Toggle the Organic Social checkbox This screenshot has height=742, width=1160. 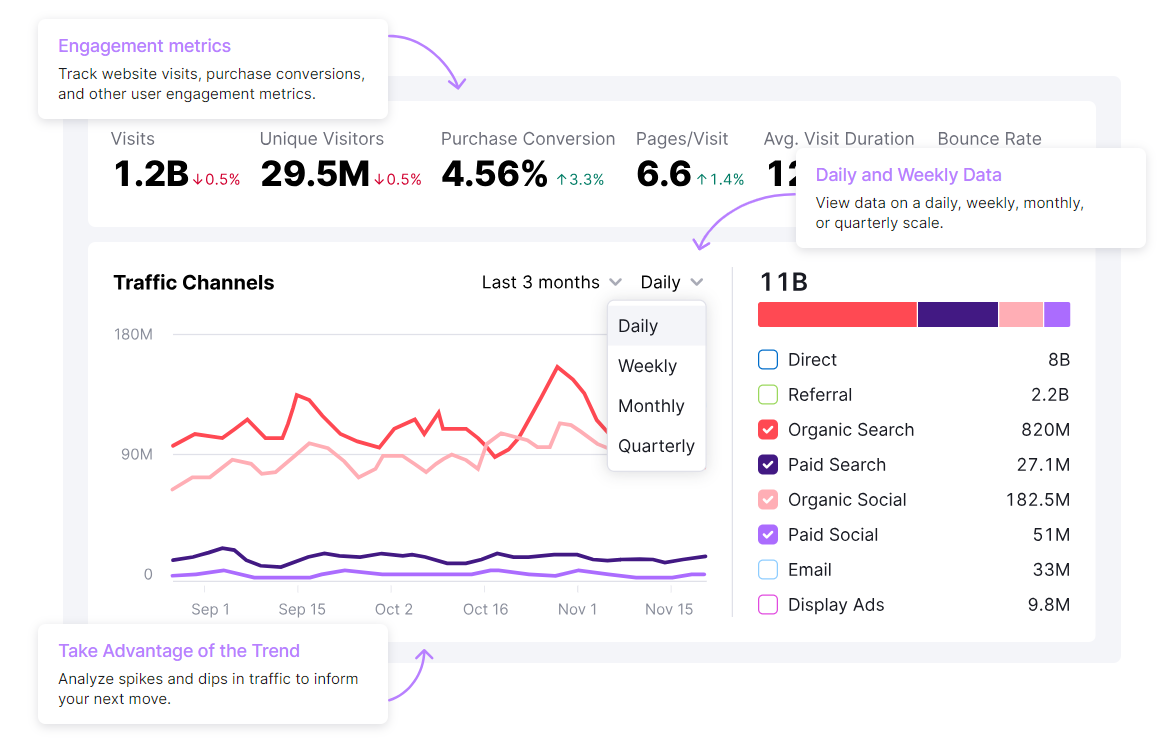[x=768, y=499]
